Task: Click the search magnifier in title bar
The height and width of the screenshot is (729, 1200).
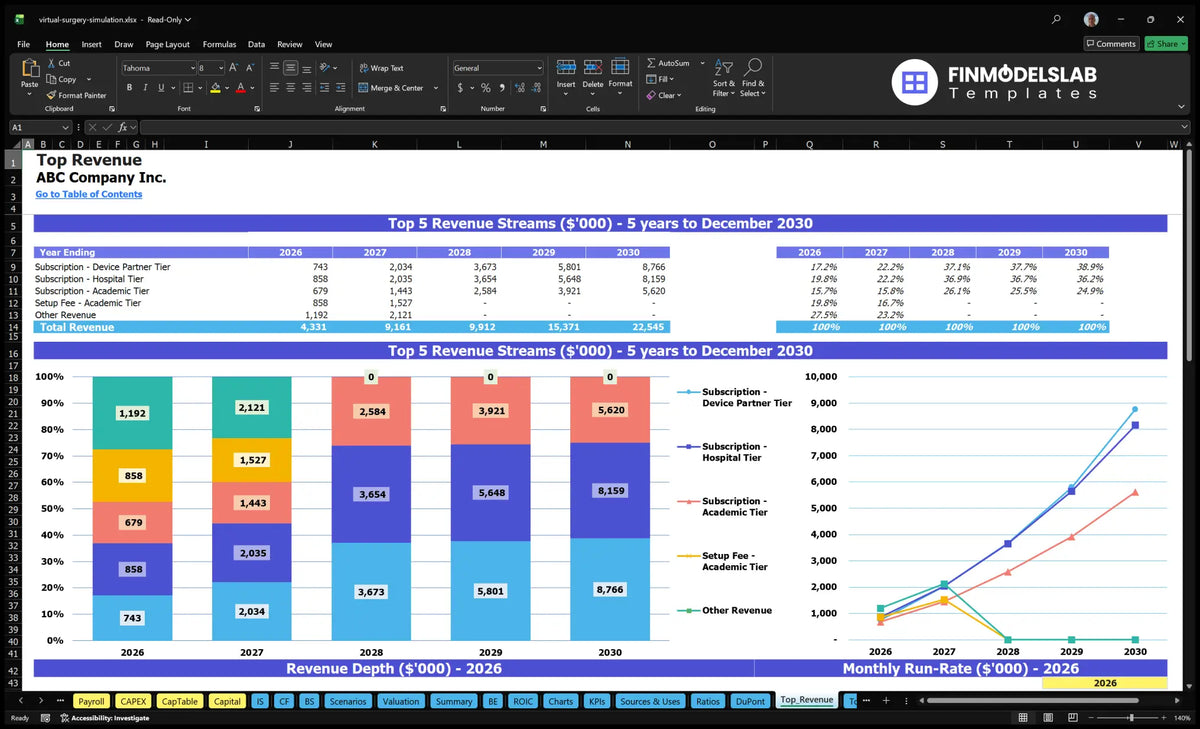Action: click(x=1057, y=19)
